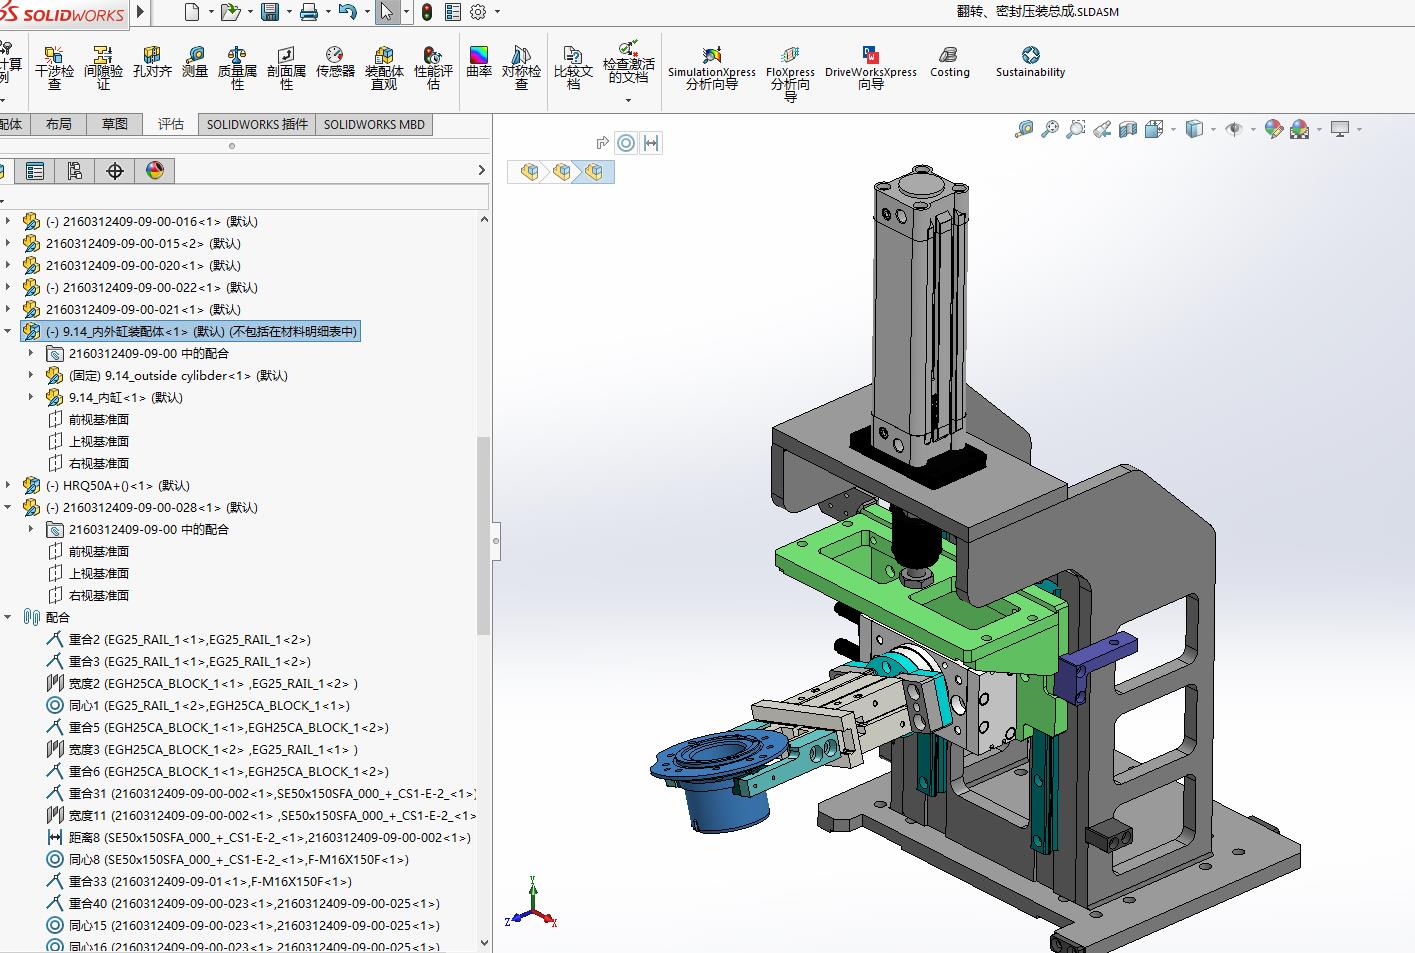Run 性能评估 performance evaluation
Image resolution: width=1415 pixels, height=953 pixels.
pyautogui.click(x=433, y=66)
